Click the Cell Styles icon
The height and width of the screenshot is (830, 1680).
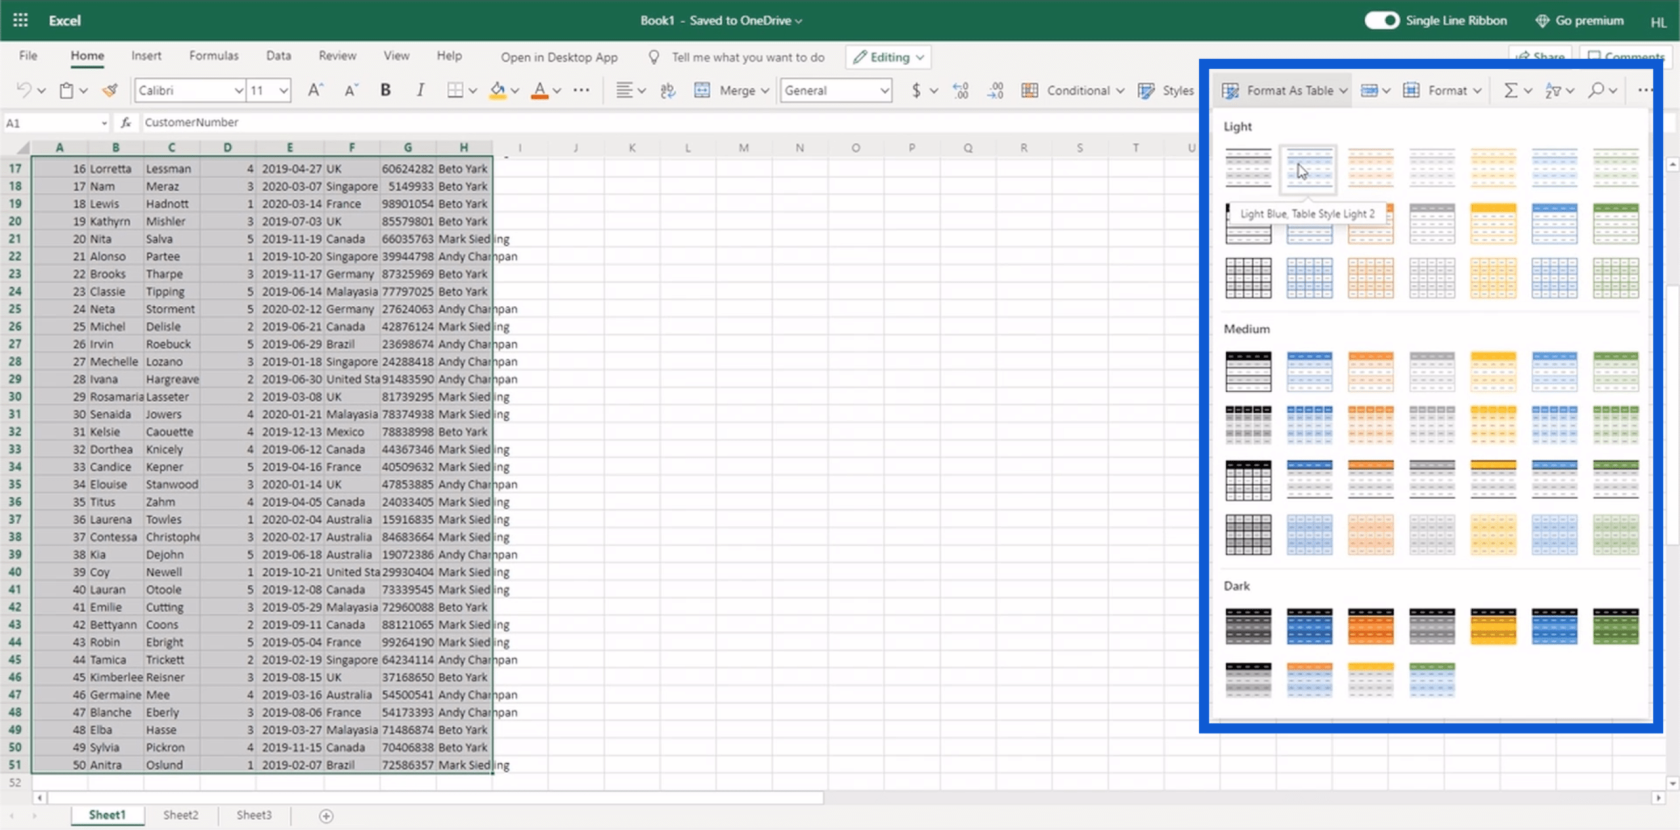1146,90
